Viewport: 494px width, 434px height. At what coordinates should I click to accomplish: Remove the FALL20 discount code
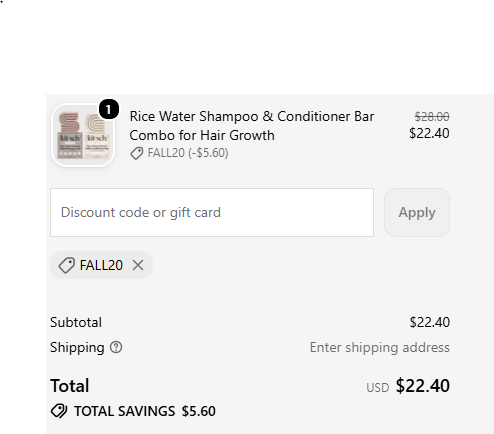click(138, 265)
